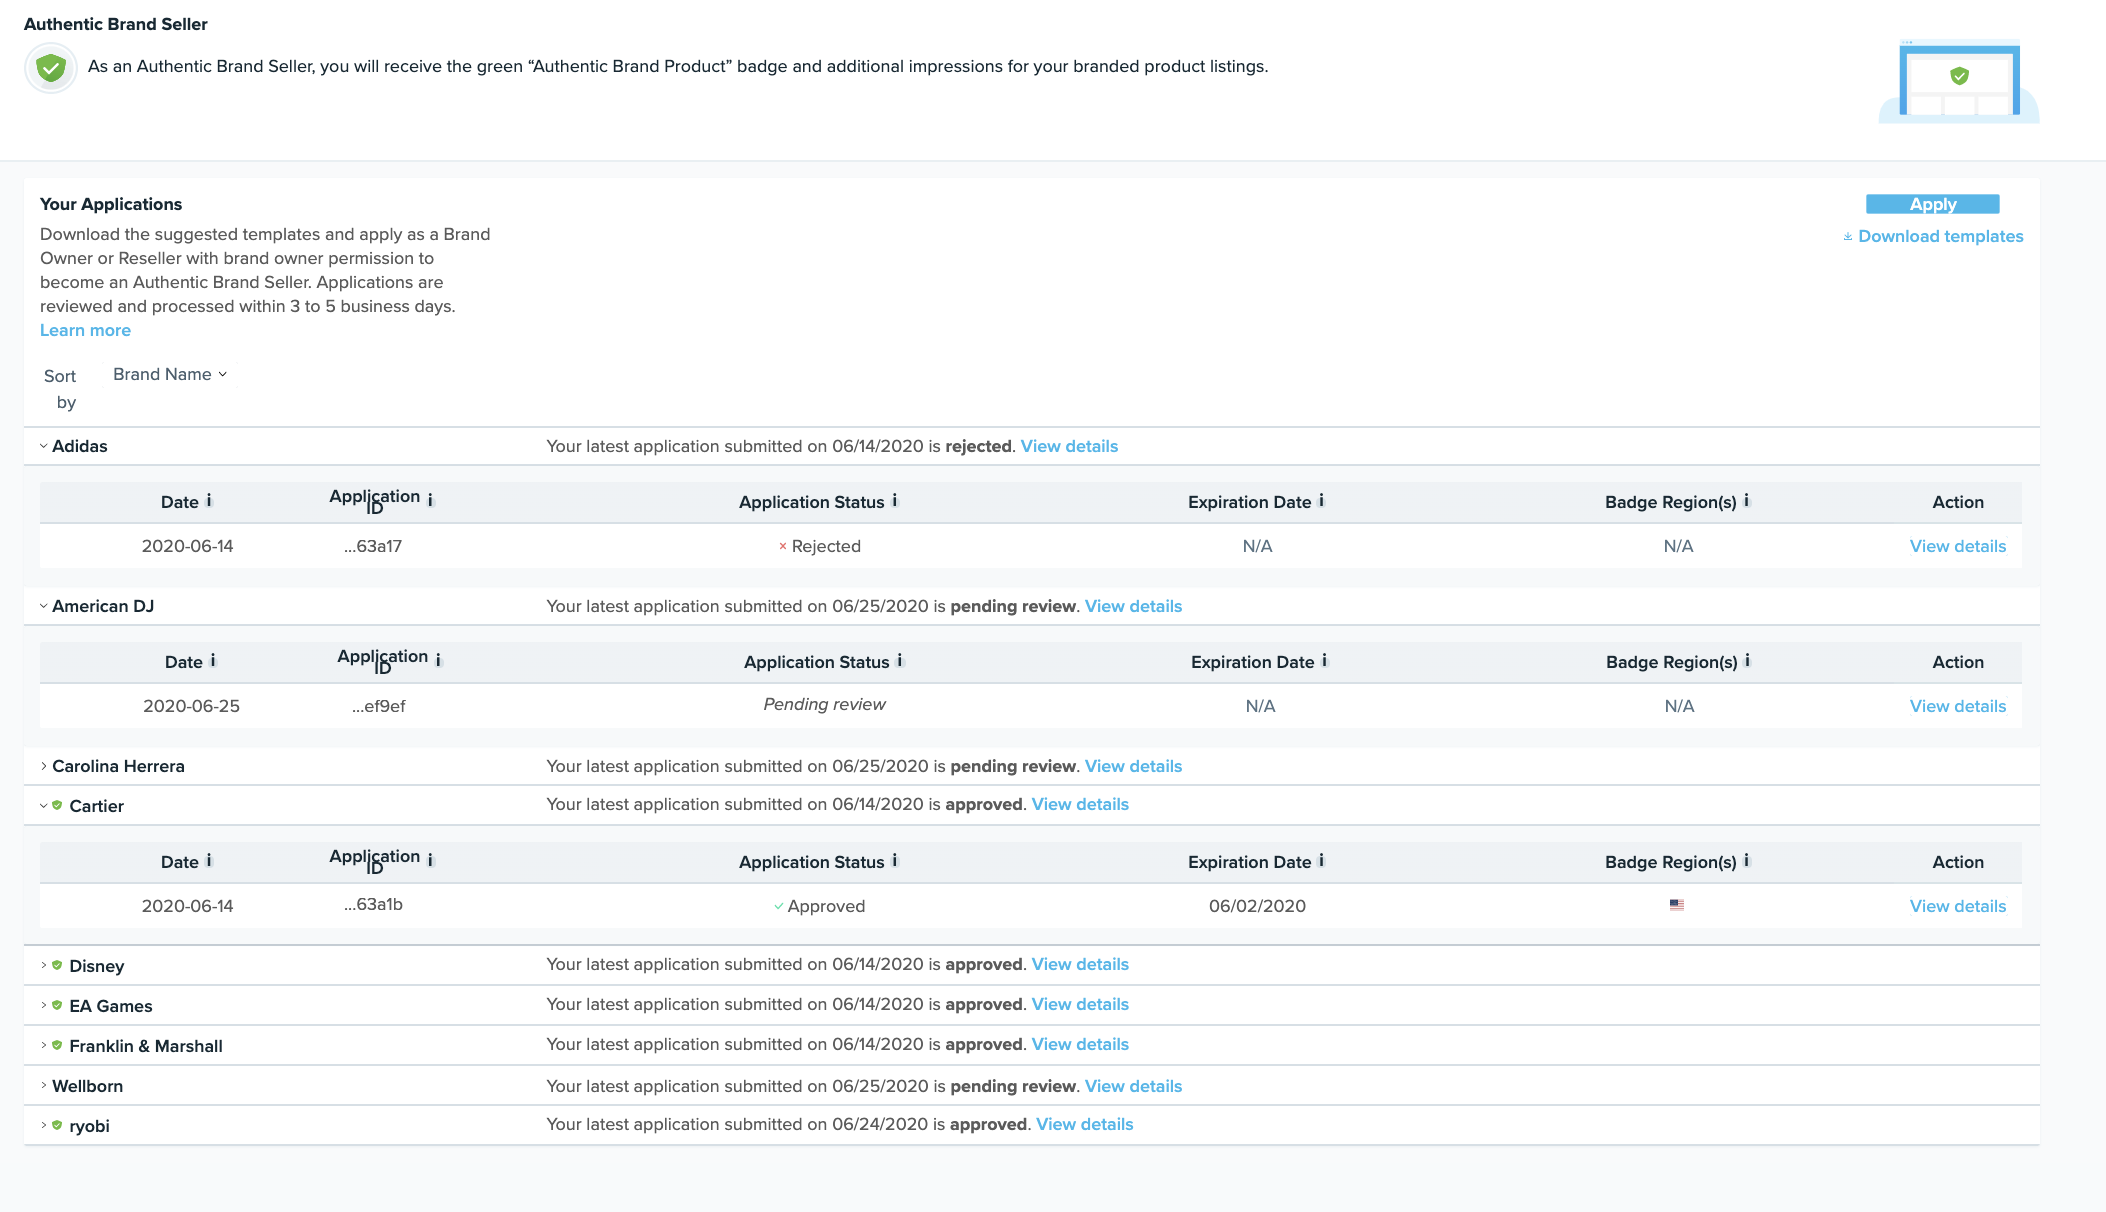The height and width of the screenshot is (1212, 2106).
Task: Click View details in EA Games summary line
Action: pyautogui.click(x=1080, y=1004)
